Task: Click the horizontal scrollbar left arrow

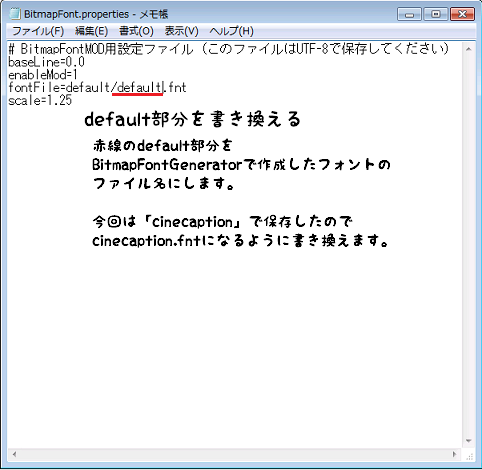Action: pyautogui.click(x=14, y=454)
